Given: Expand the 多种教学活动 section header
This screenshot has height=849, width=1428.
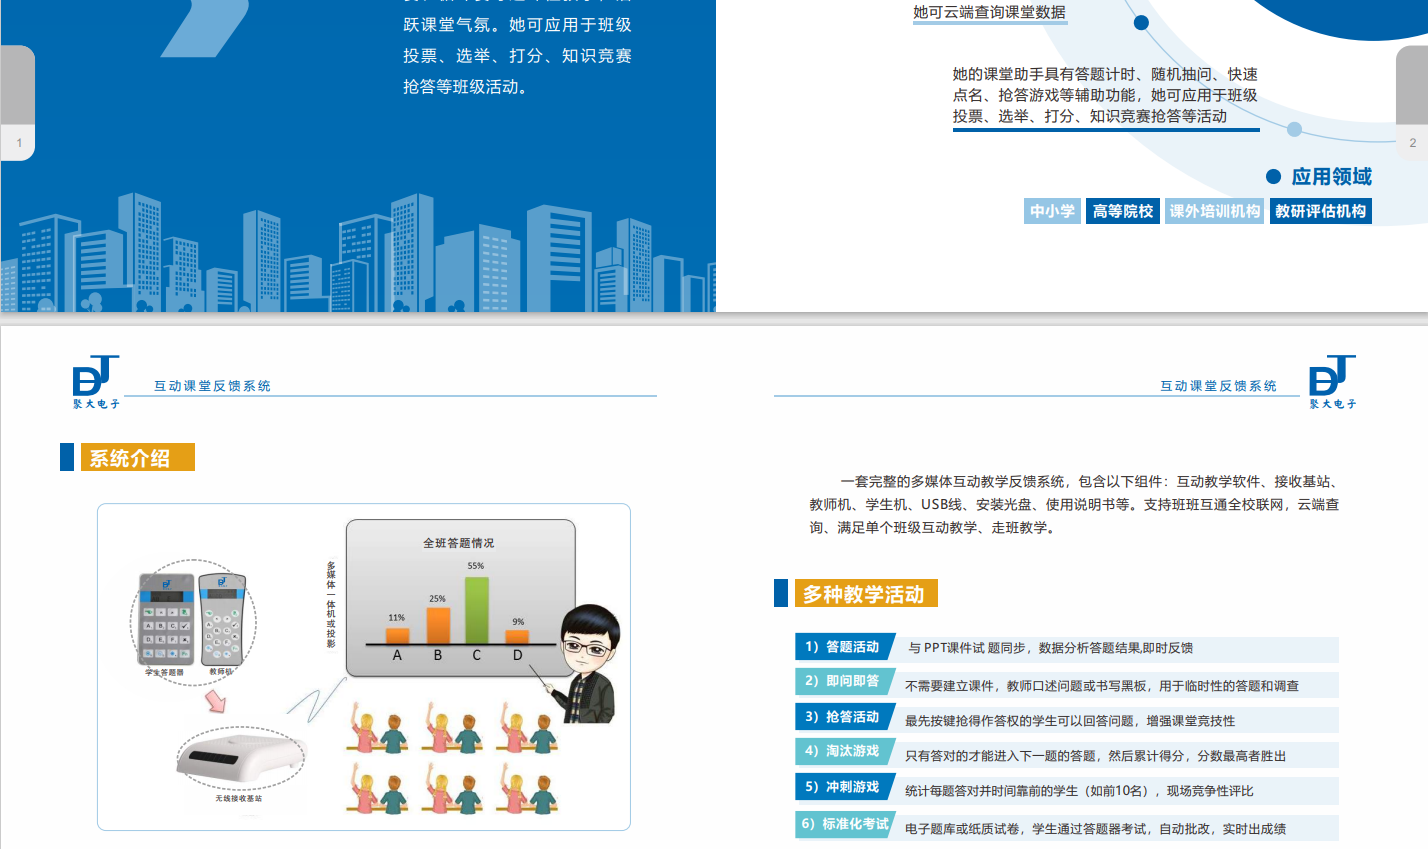Looking at the screenshot, I should click(x=865, y=593).
